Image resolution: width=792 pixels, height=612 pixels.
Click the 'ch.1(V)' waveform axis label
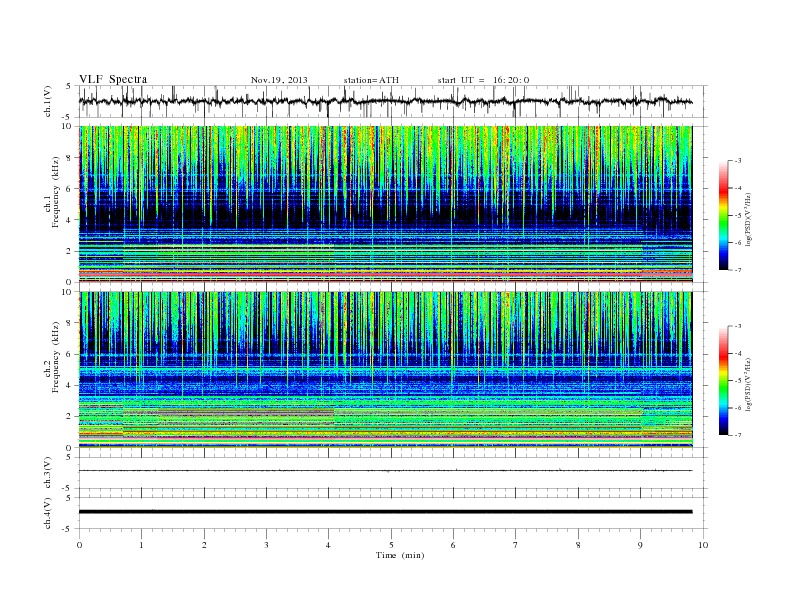pos(48,101)
